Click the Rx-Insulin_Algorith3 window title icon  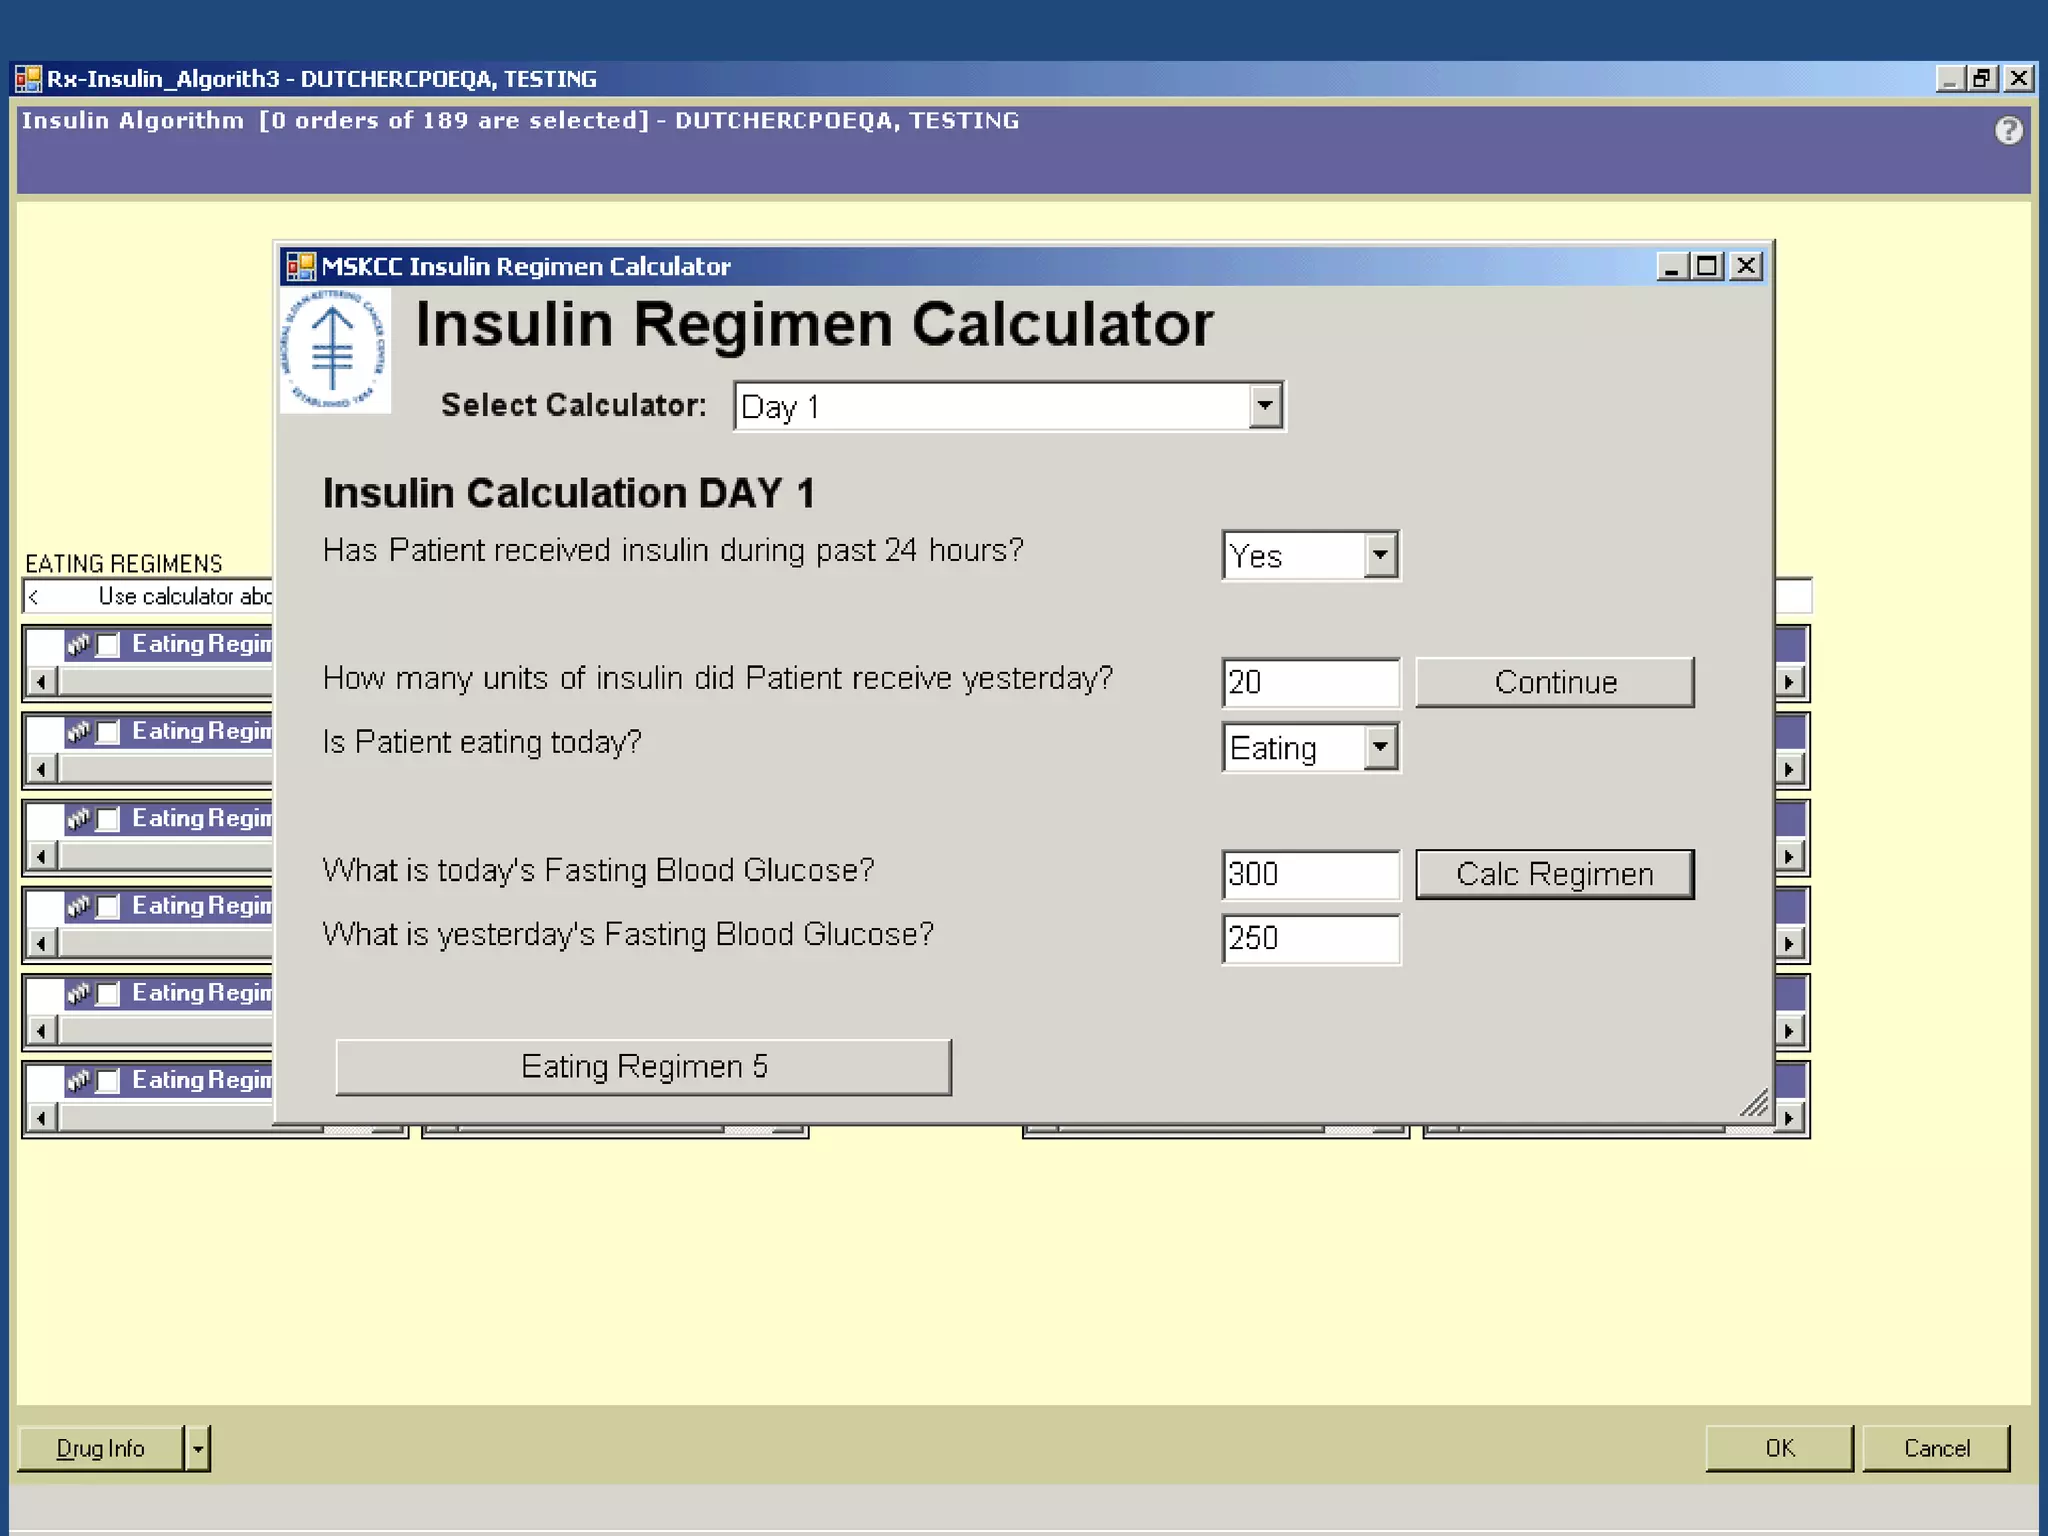pos(28,79)
